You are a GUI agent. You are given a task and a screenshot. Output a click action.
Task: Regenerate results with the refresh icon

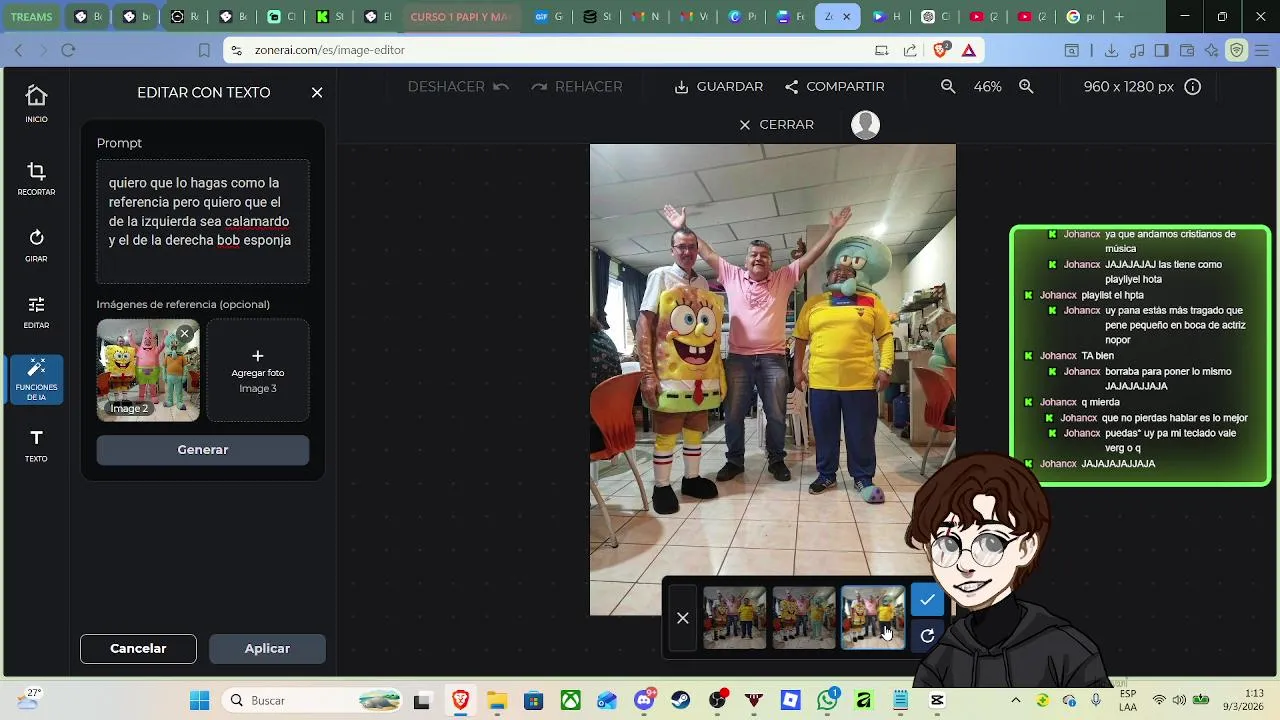(927, 636)
